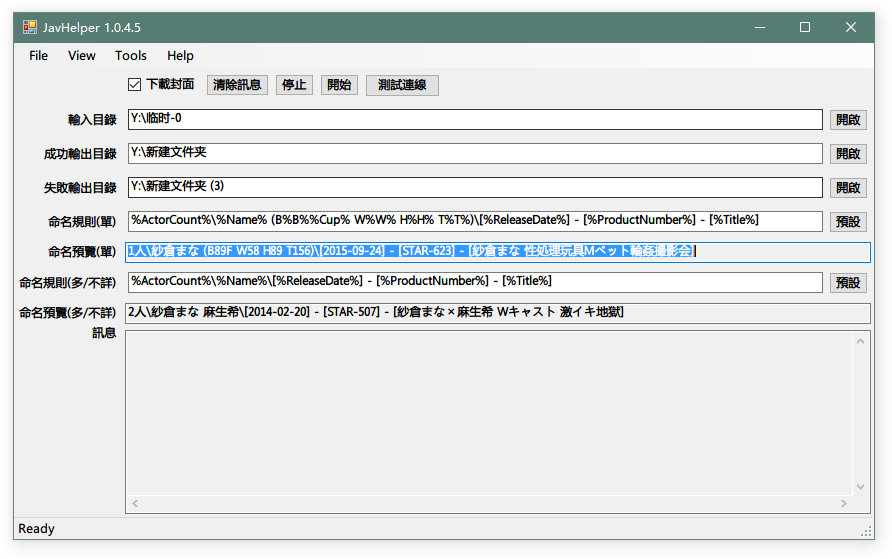Click 預設 button for 命名規則(單)
This screenshot has width=892, height=559.
(848, 222)
